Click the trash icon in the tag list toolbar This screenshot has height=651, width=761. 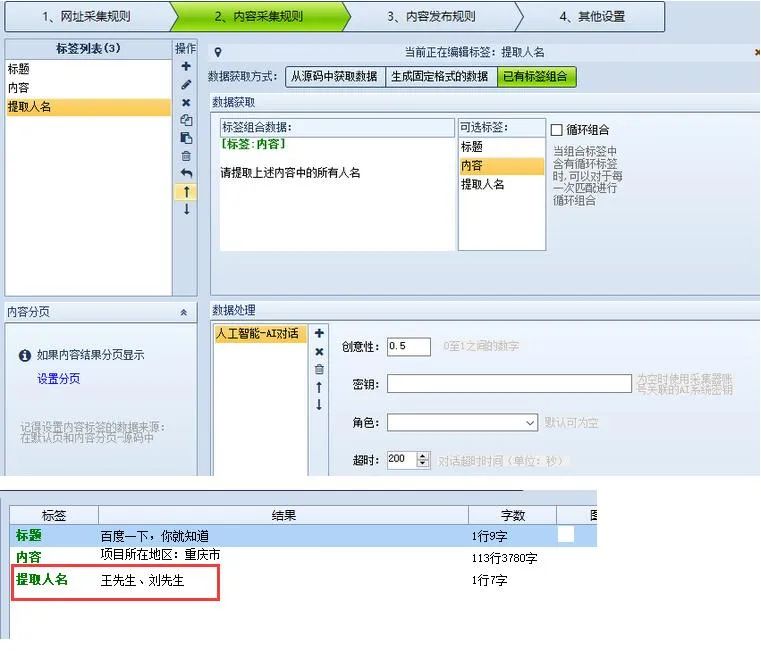tap(186, 156)
